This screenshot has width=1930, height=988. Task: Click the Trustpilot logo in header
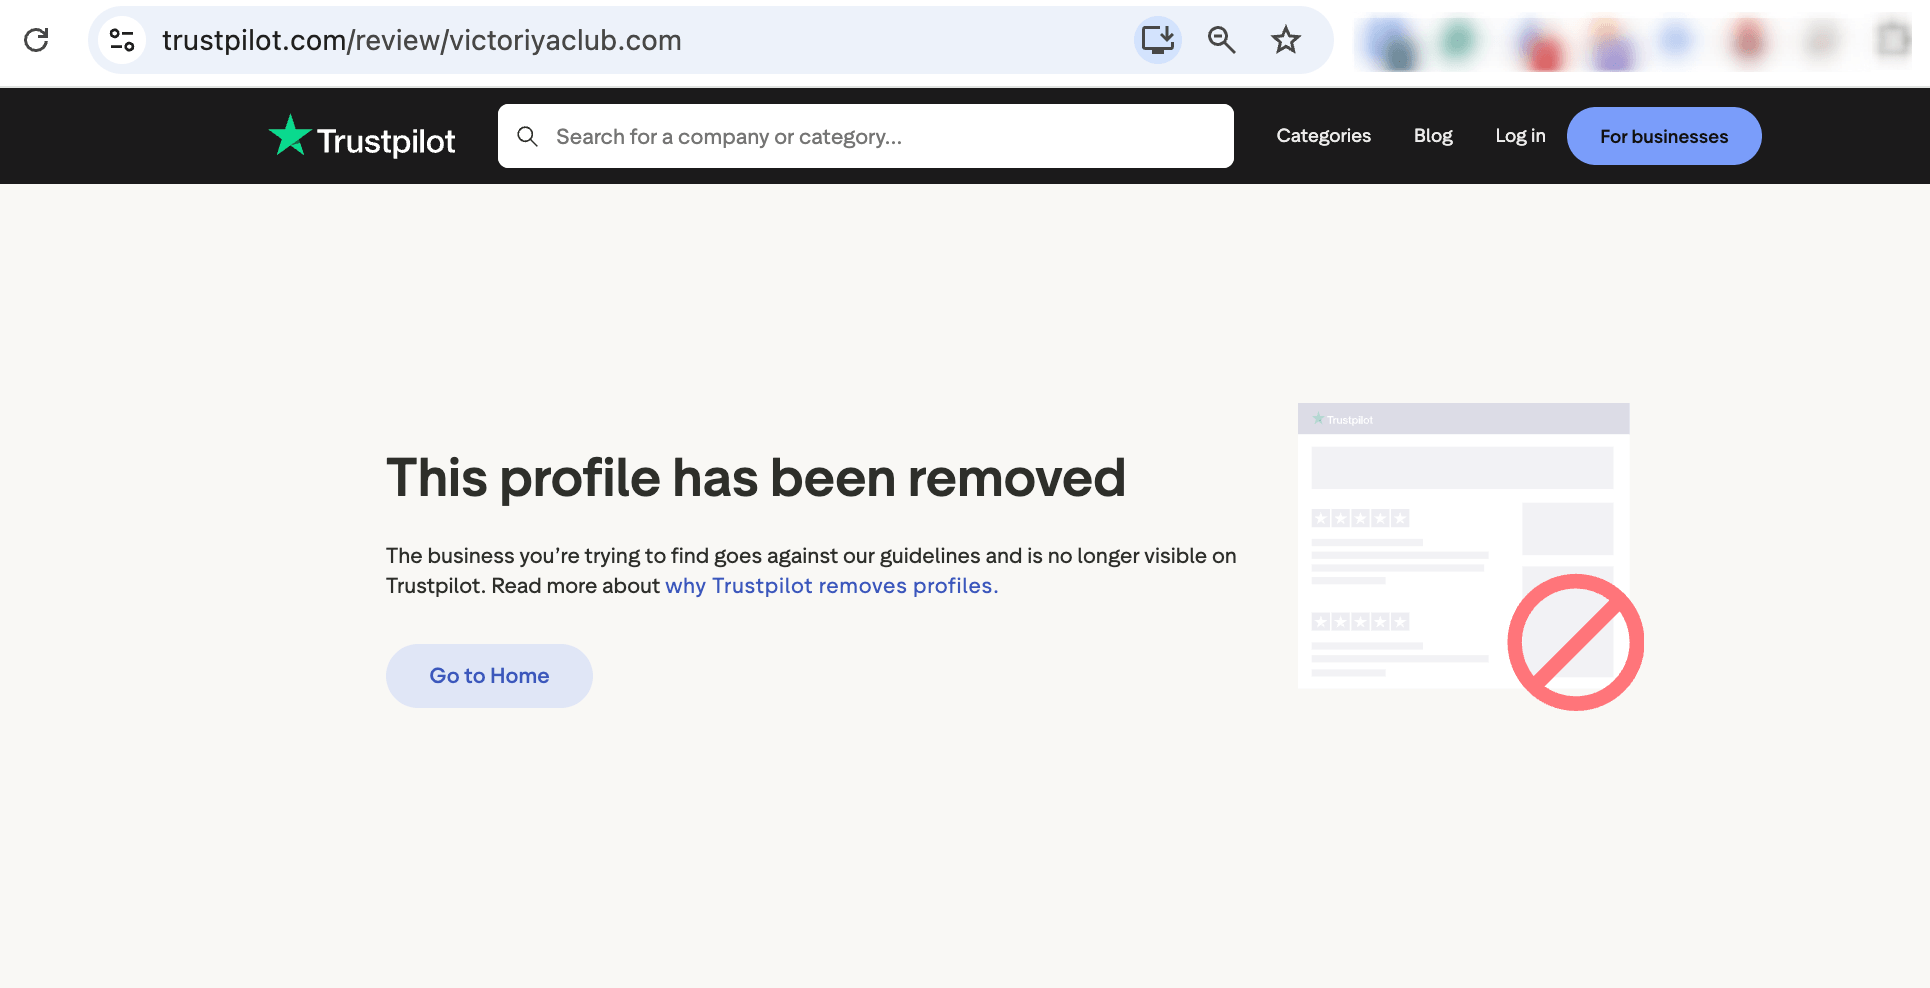362,137
